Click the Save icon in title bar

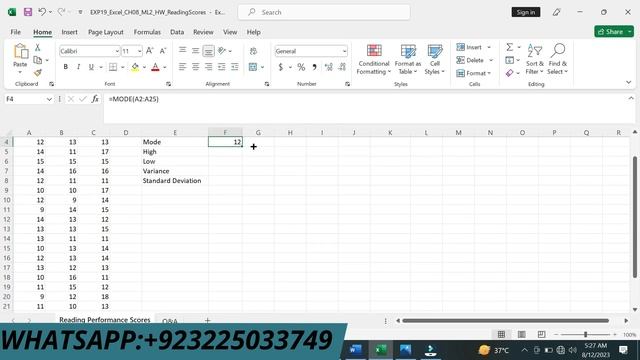[28, 12]
